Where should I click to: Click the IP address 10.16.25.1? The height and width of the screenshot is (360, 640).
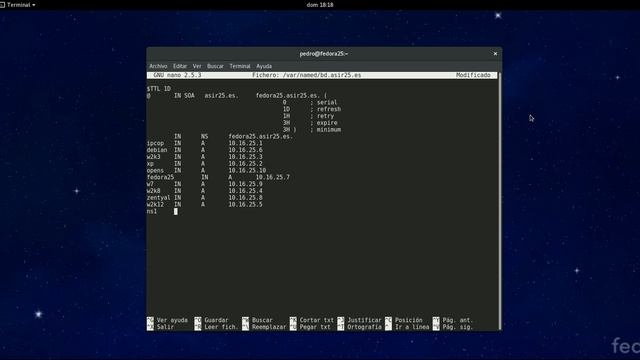(x=245, y=143)
